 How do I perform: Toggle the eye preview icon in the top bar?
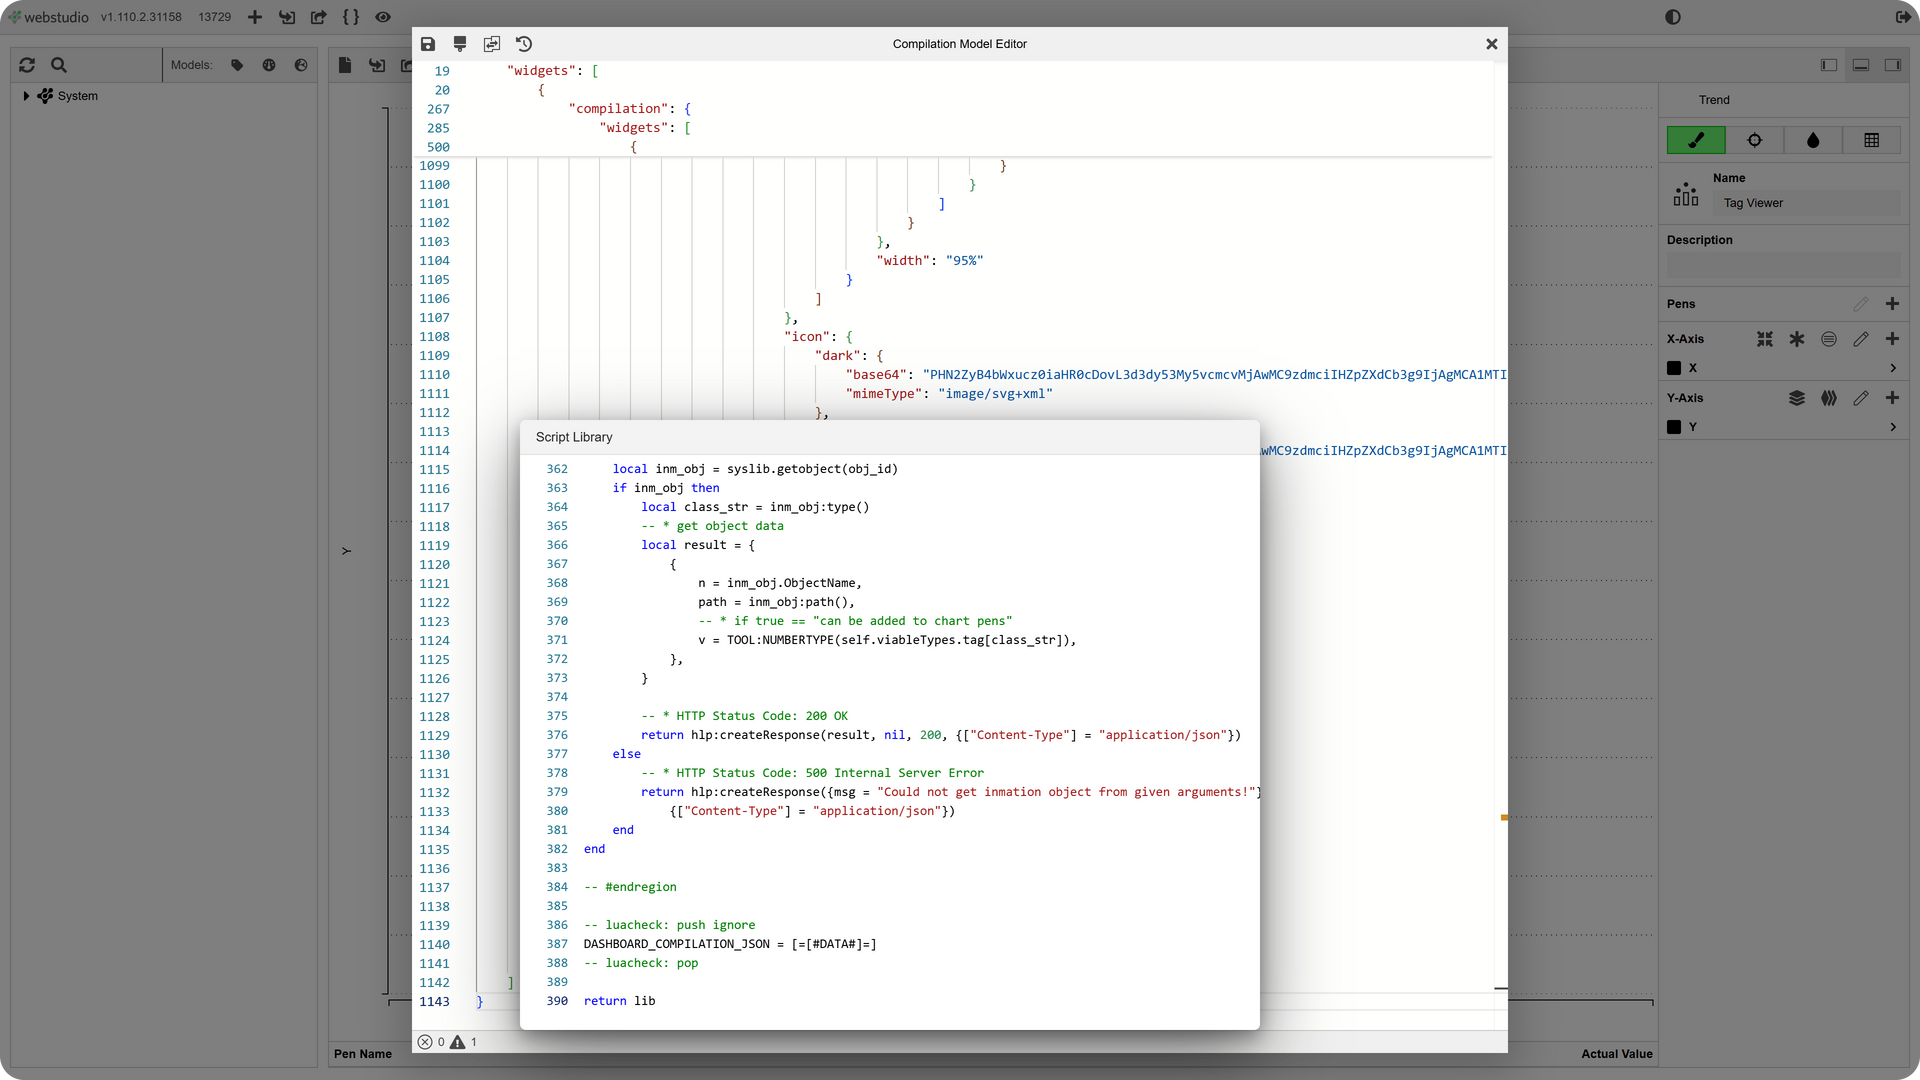[x=383, y=17]
